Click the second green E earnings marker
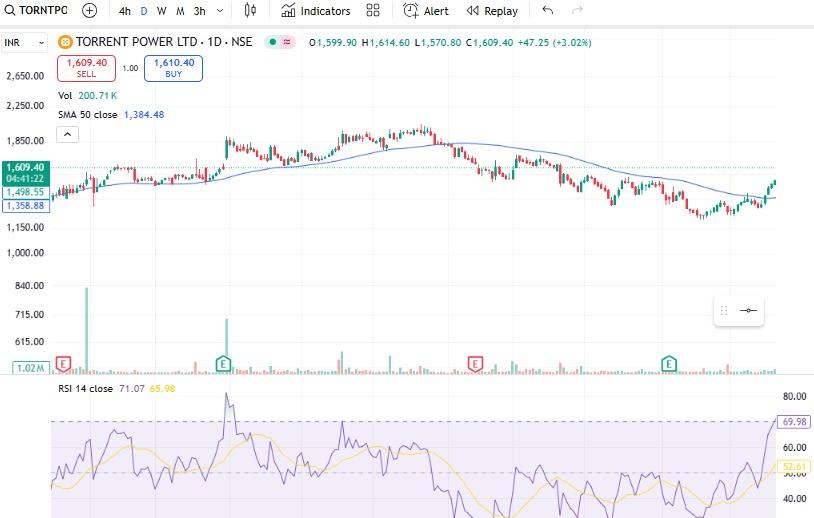Screen dimensions: 814x518 pos(669,363)
